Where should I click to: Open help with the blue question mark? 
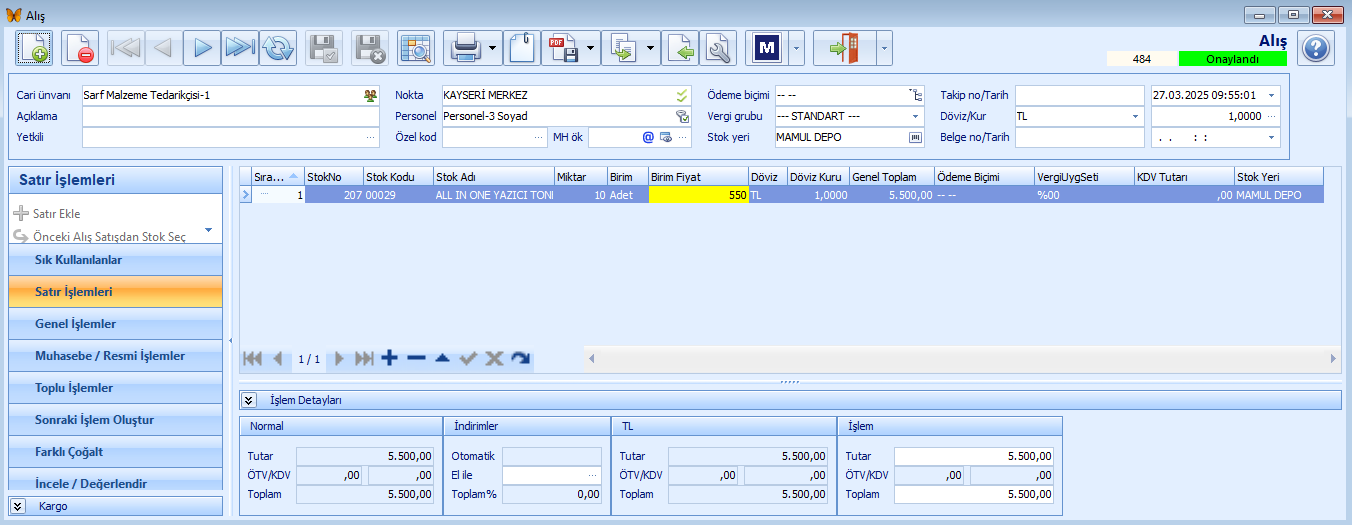click(1316, 47)
